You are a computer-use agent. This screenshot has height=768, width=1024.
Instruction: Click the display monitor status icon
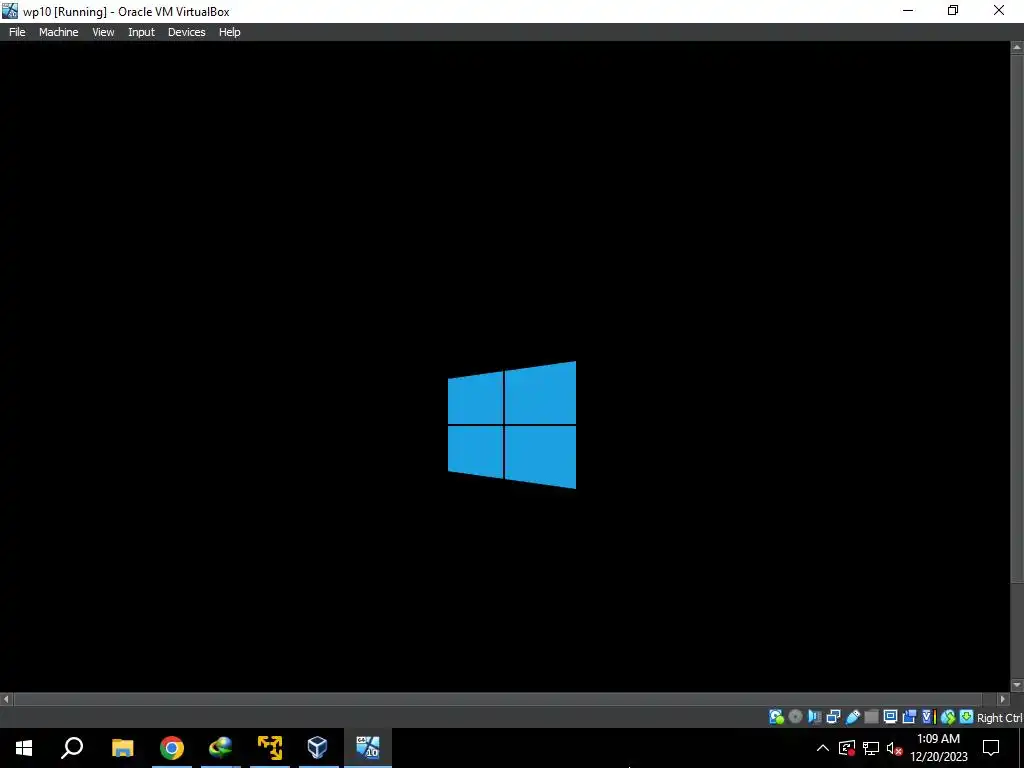tap(890, 717)
